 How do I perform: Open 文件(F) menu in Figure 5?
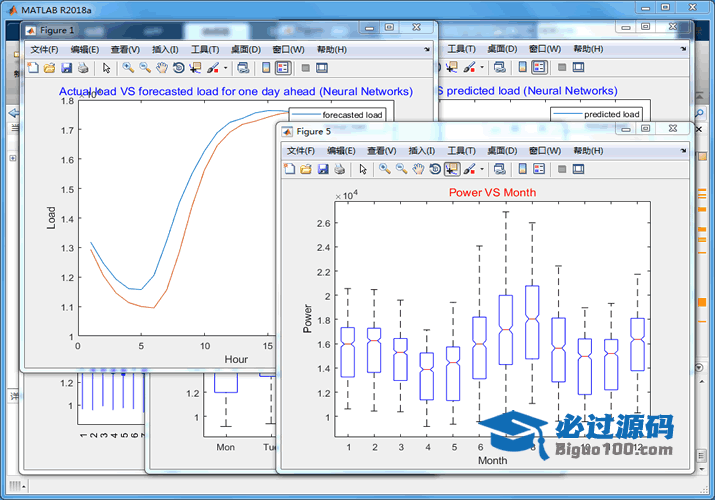[301, 150]
